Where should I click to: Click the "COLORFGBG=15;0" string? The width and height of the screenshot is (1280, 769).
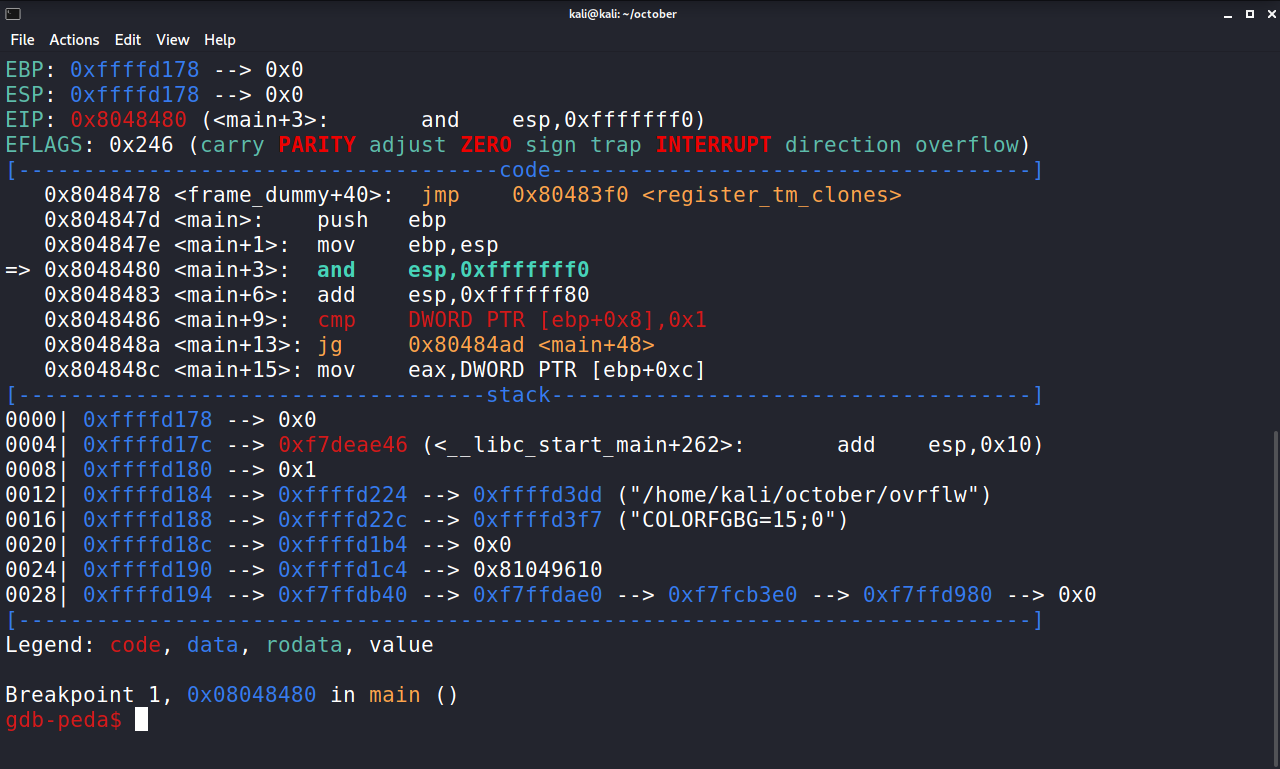point(733,520)
